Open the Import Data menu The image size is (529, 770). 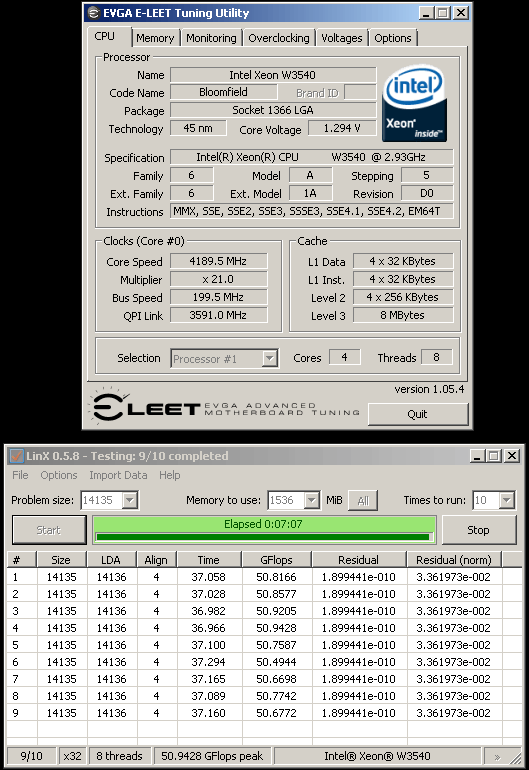[118, 475]
